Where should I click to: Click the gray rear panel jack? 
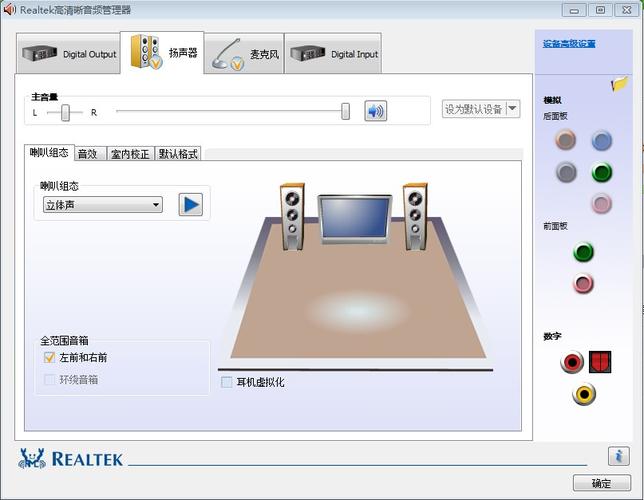[566, 172]
